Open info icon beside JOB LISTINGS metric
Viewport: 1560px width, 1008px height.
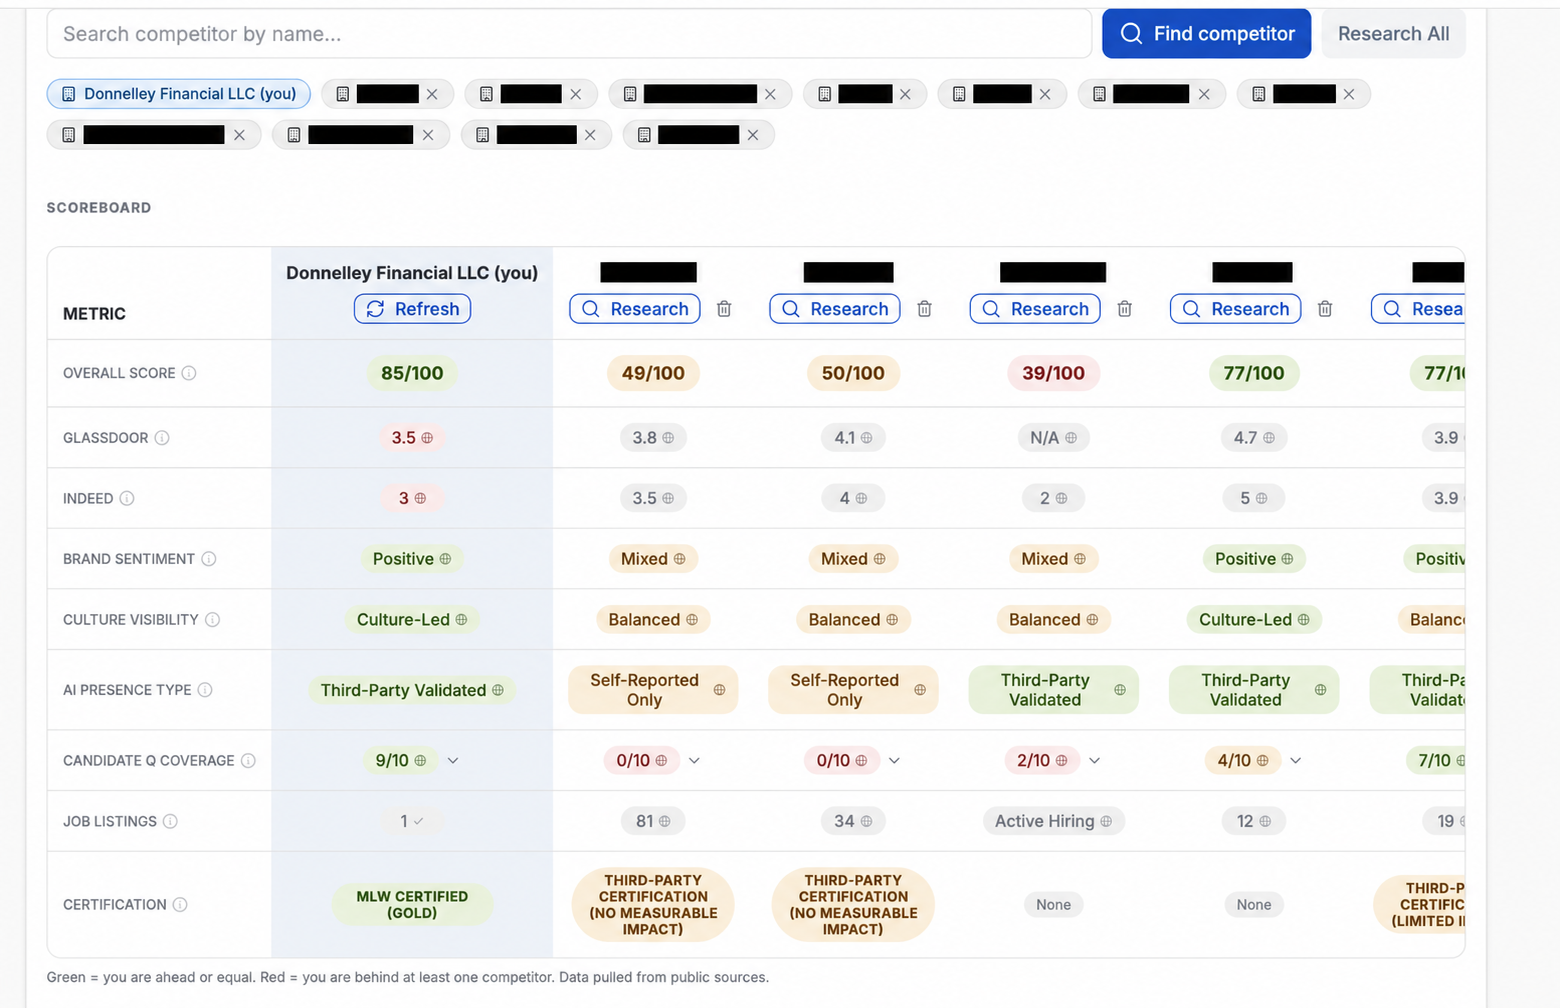point(170,821)
